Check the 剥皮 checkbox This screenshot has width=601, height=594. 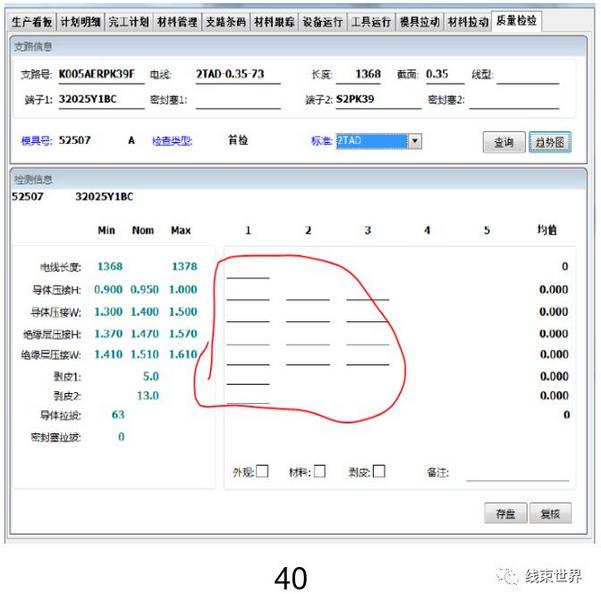[379, 471]
